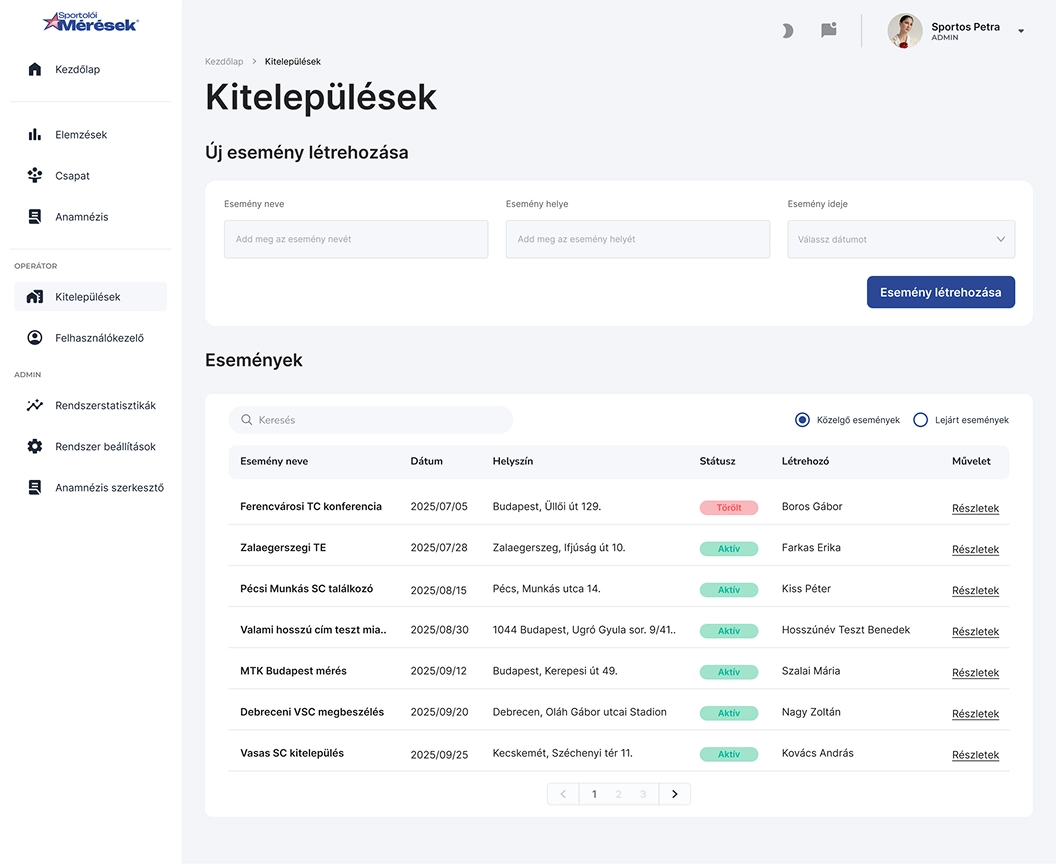
Task: Open the Válassz dátumot date dropdown
Action: (901, 239)
